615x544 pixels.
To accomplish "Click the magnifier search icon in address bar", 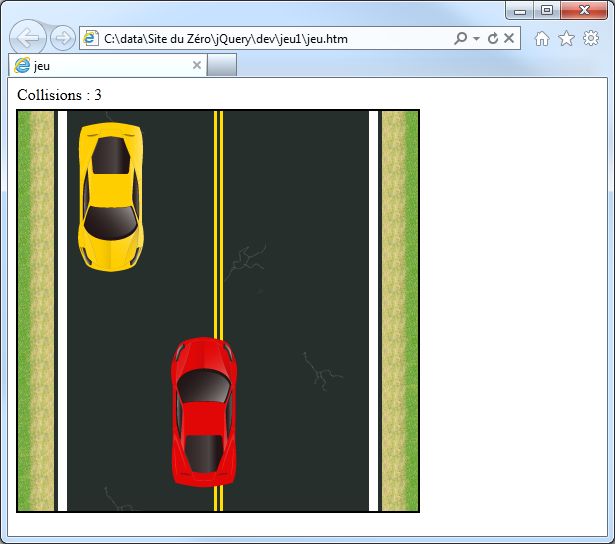I will [x=460, y=39].
